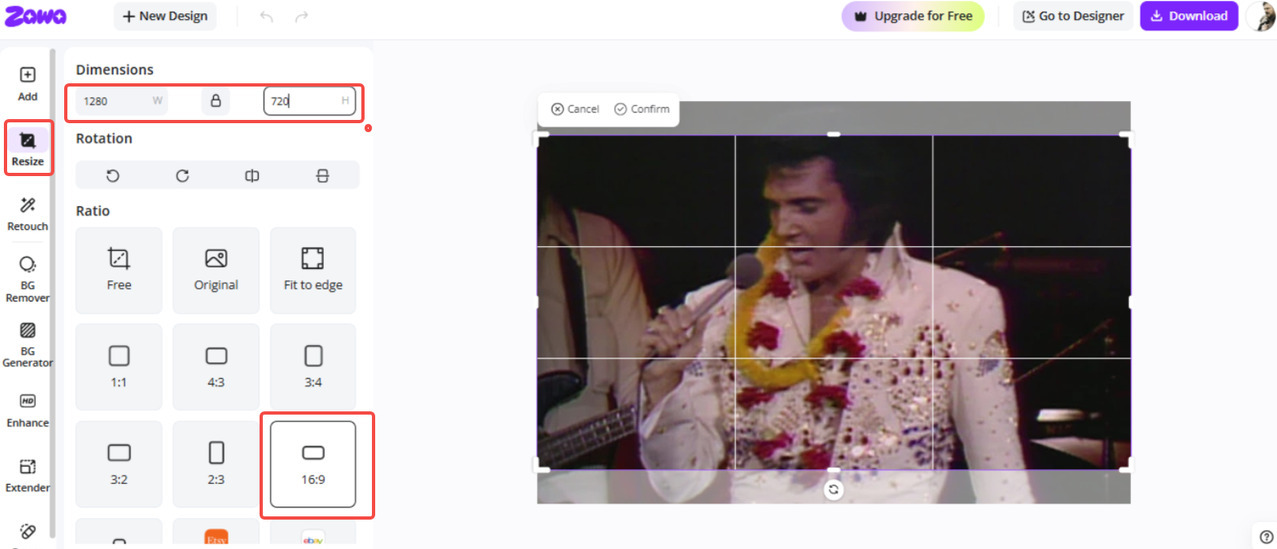This screenshot has height=549, width=1277.
Task: Confirm the crop
Action: (641, 109)
